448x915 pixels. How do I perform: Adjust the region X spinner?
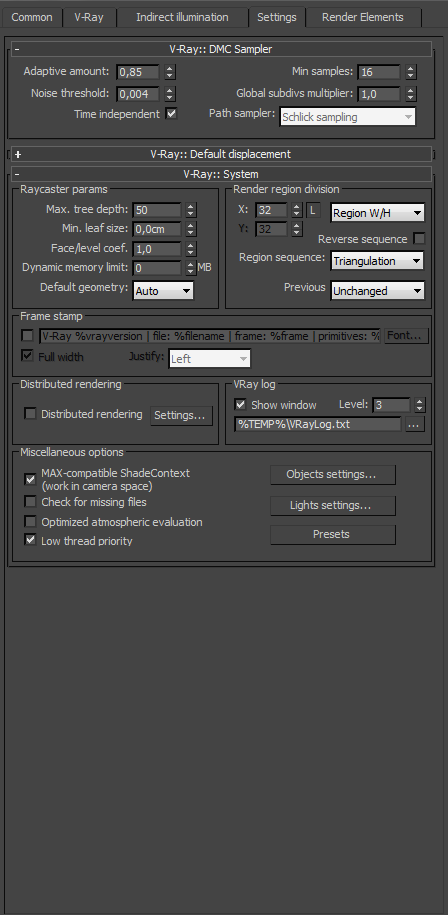pos(297,210)
